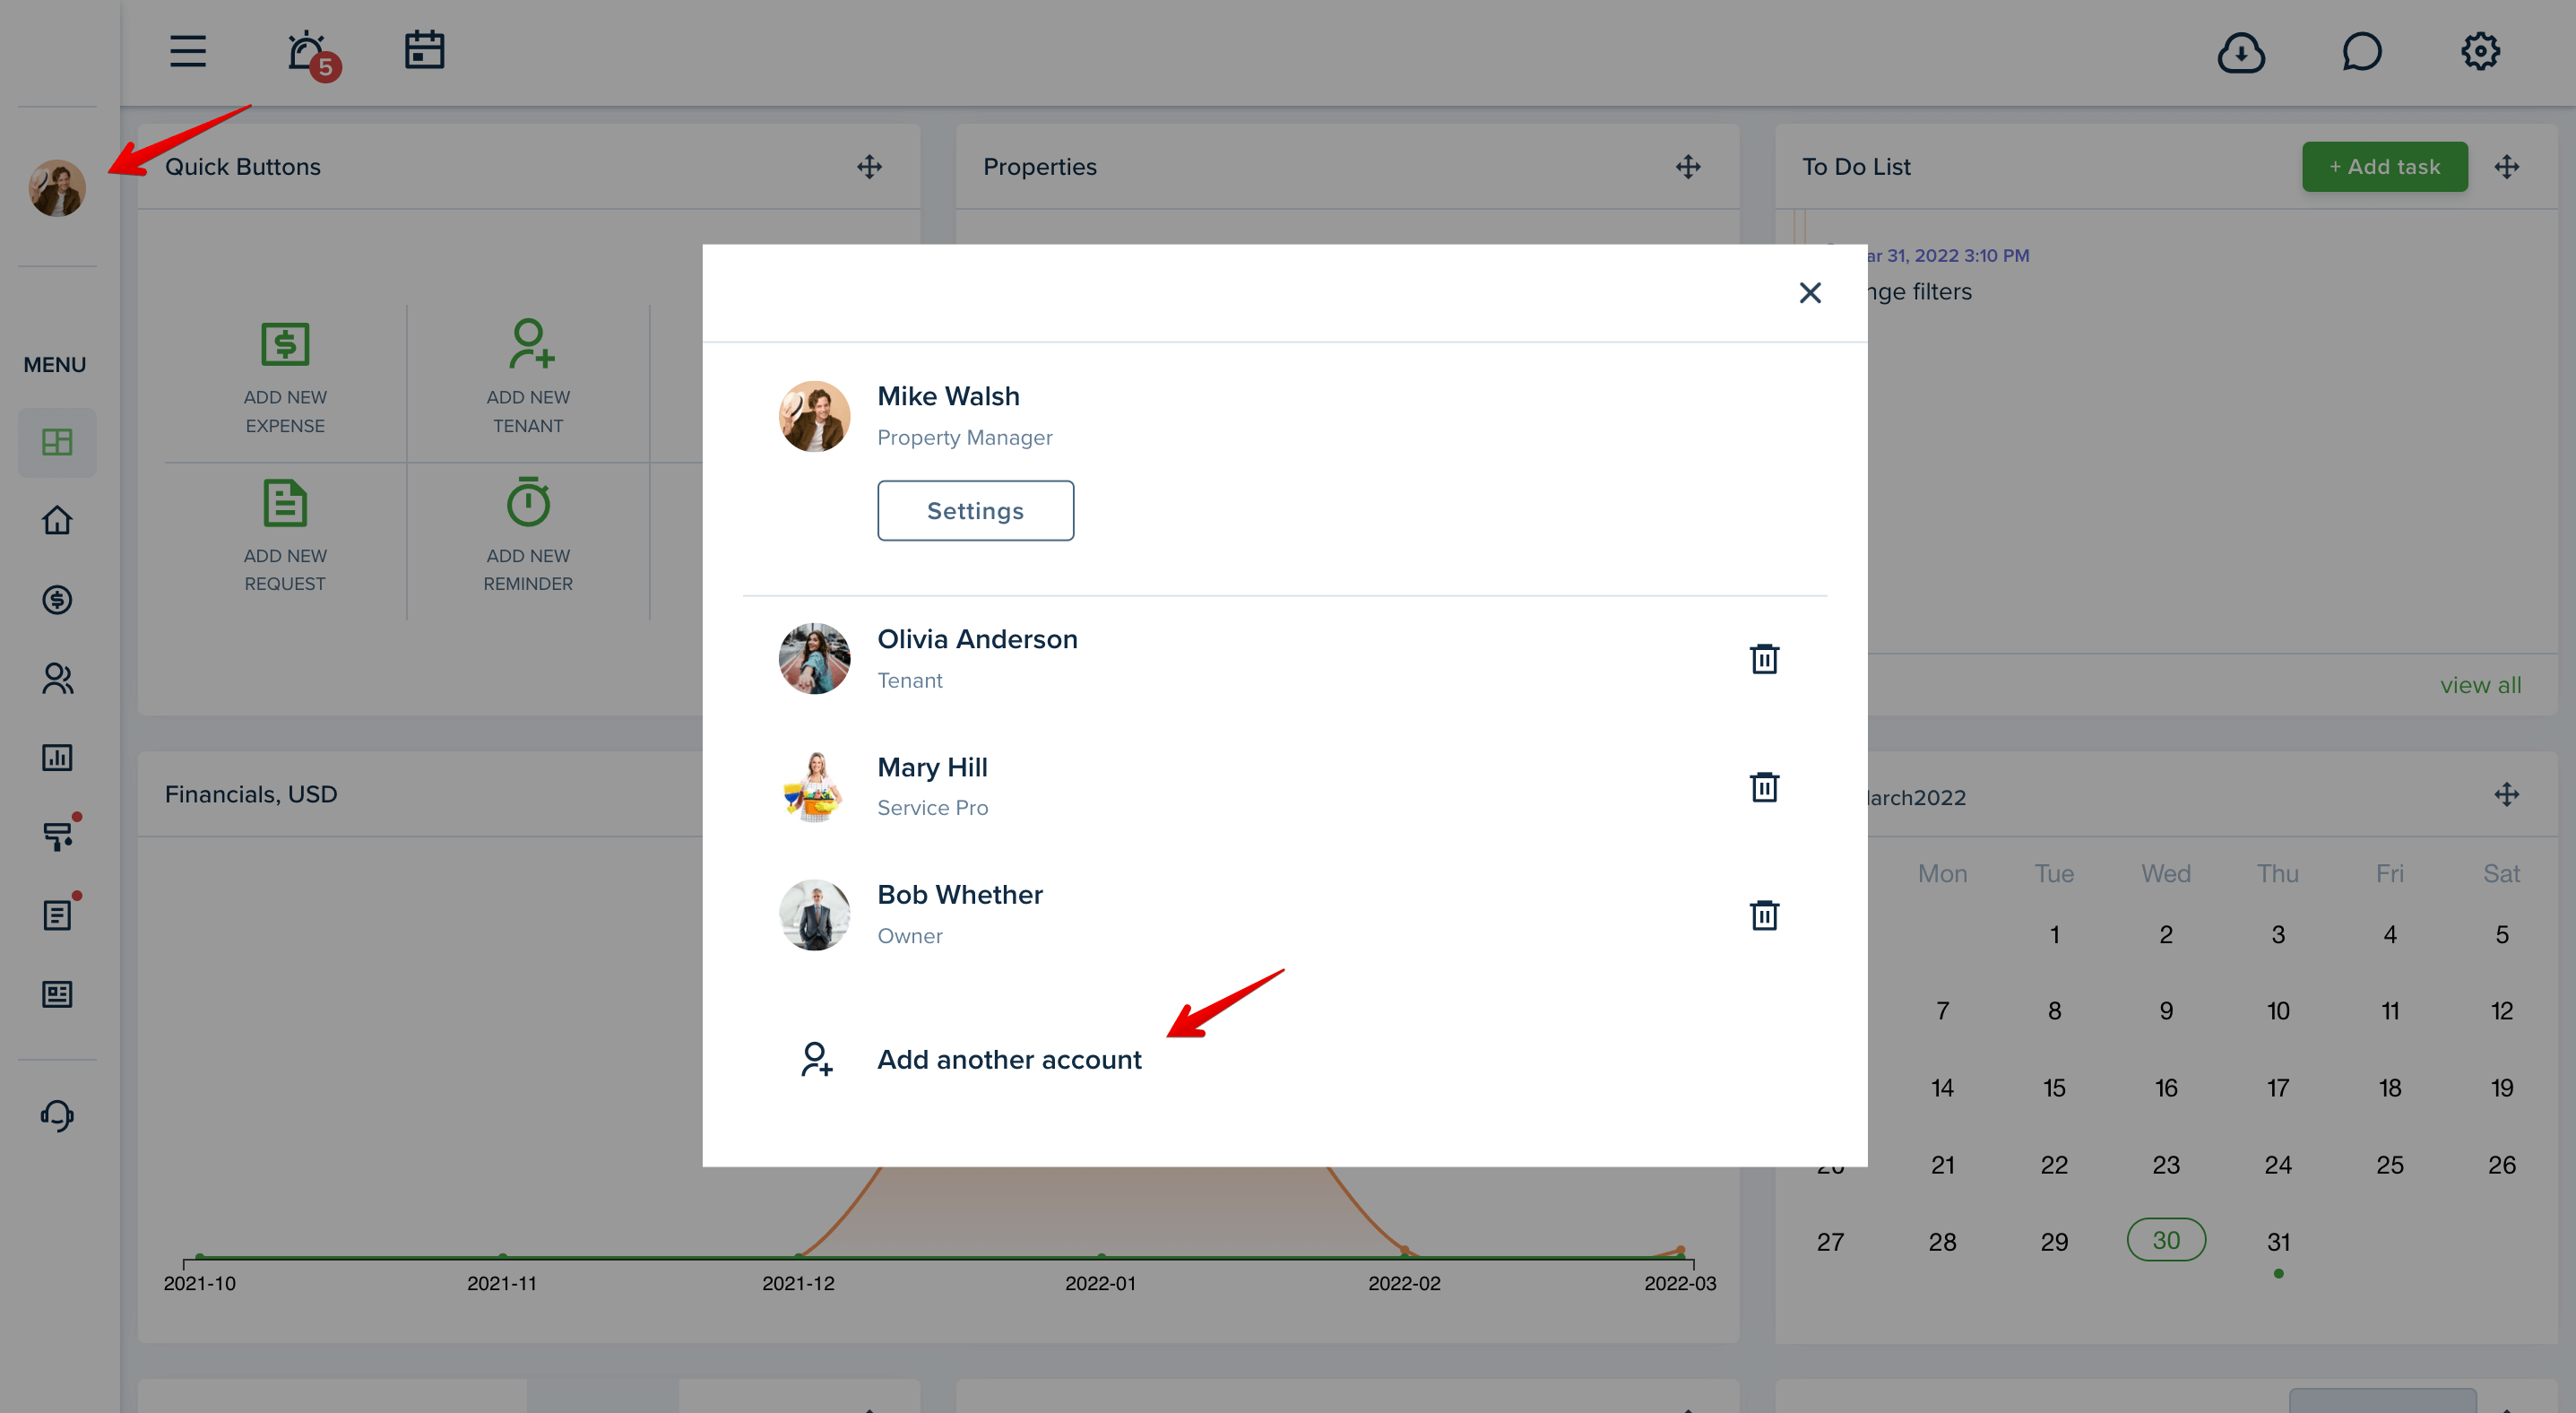The image size is (2576, 1413).
Task: Click the cloud download icon
Action: click(2241, 52)
